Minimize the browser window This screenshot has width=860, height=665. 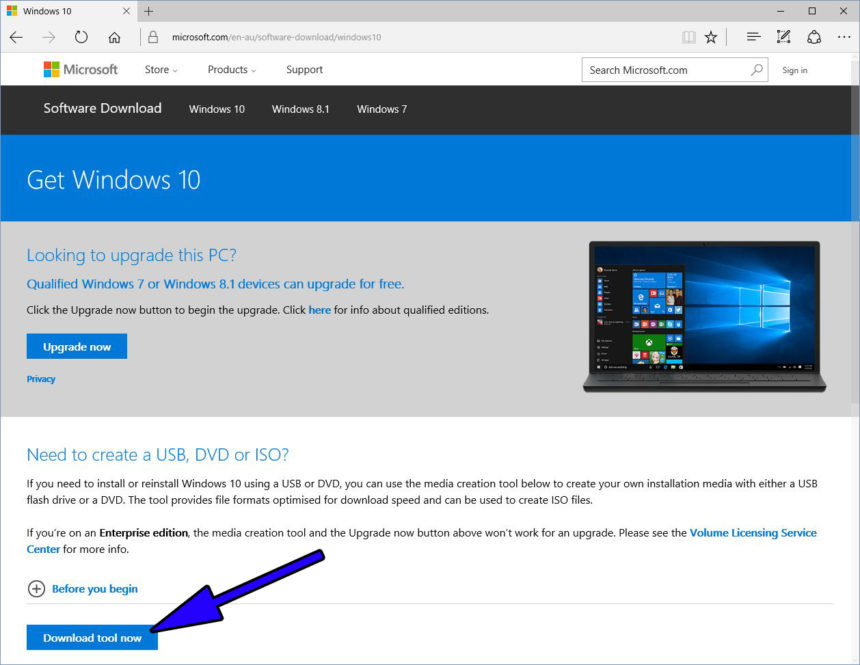pos(780,11)
